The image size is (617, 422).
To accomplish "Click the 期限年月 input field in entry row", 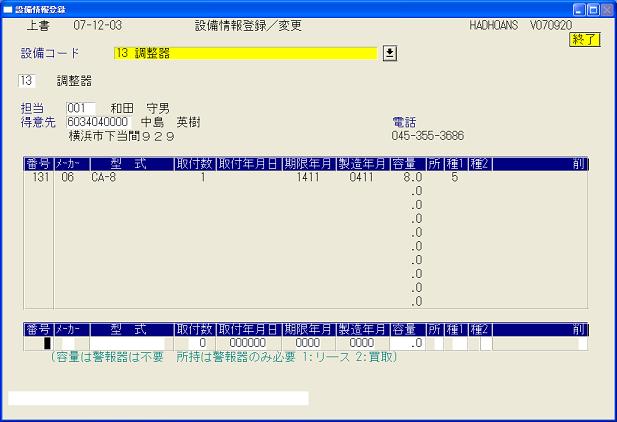I will click(307, 344).
